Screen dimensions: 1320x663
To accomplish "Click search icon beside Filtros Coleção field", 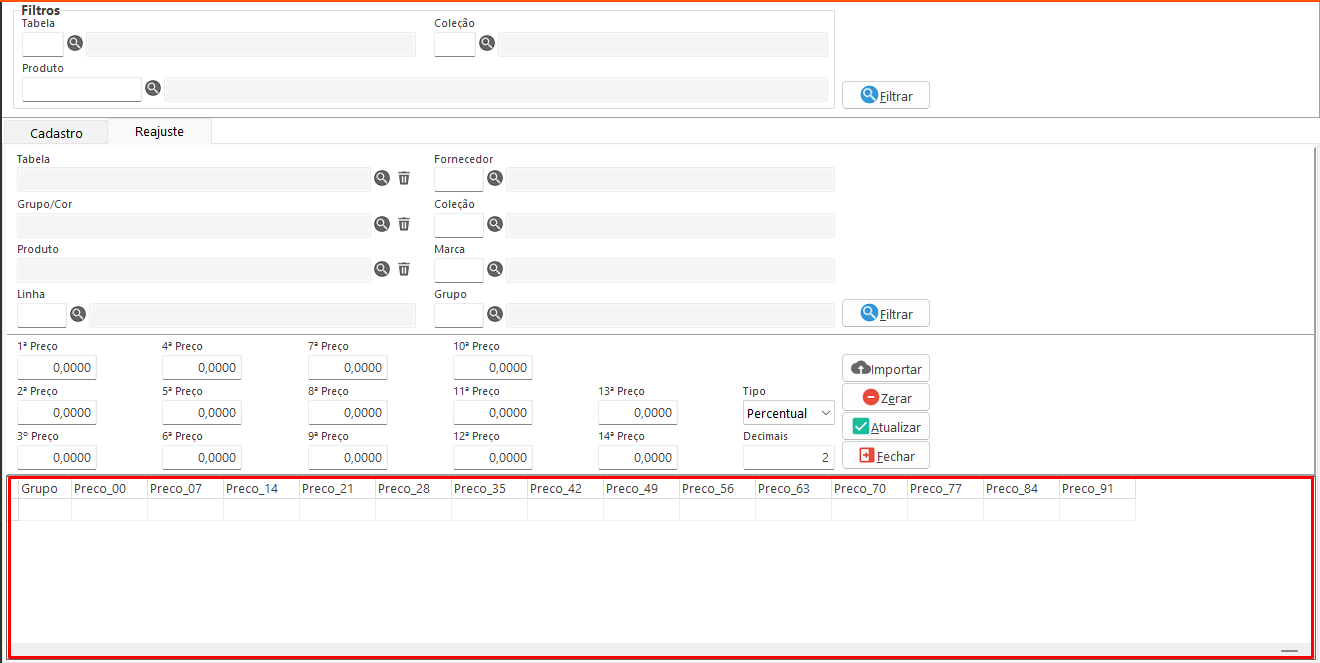I will tap(487, 43).
